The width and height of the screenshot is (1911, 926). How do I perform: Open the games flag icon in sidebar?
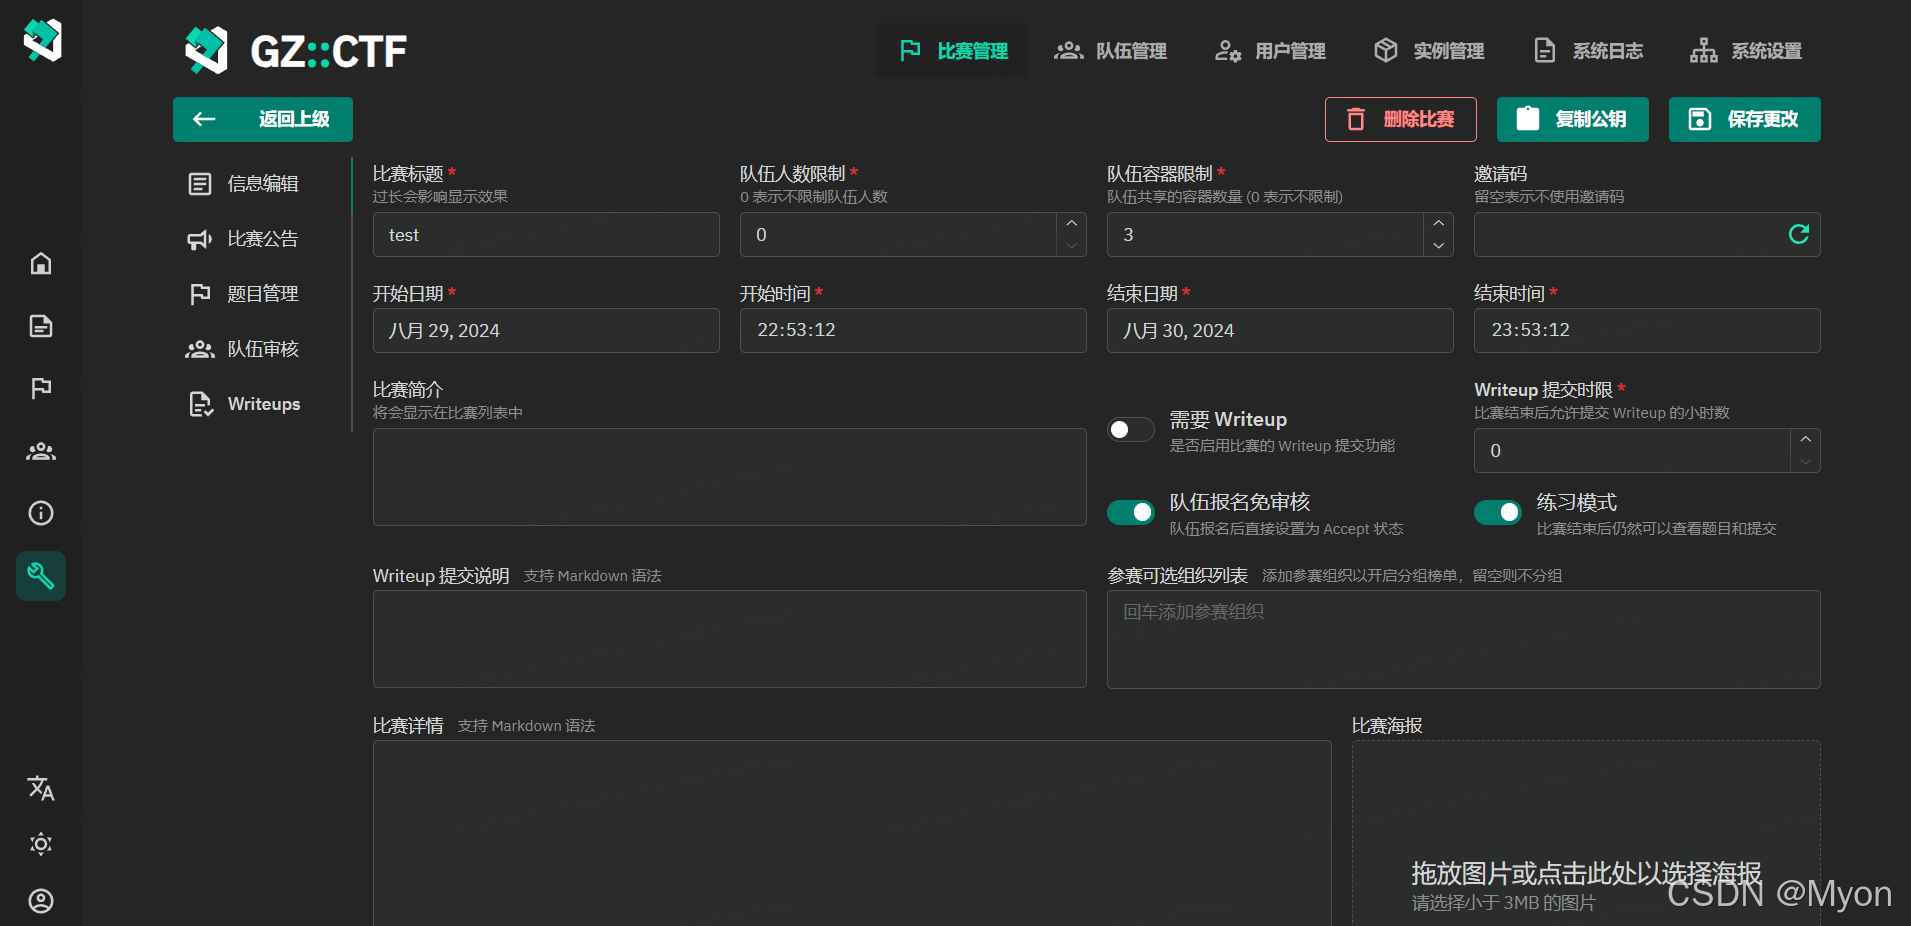[41, 388]
